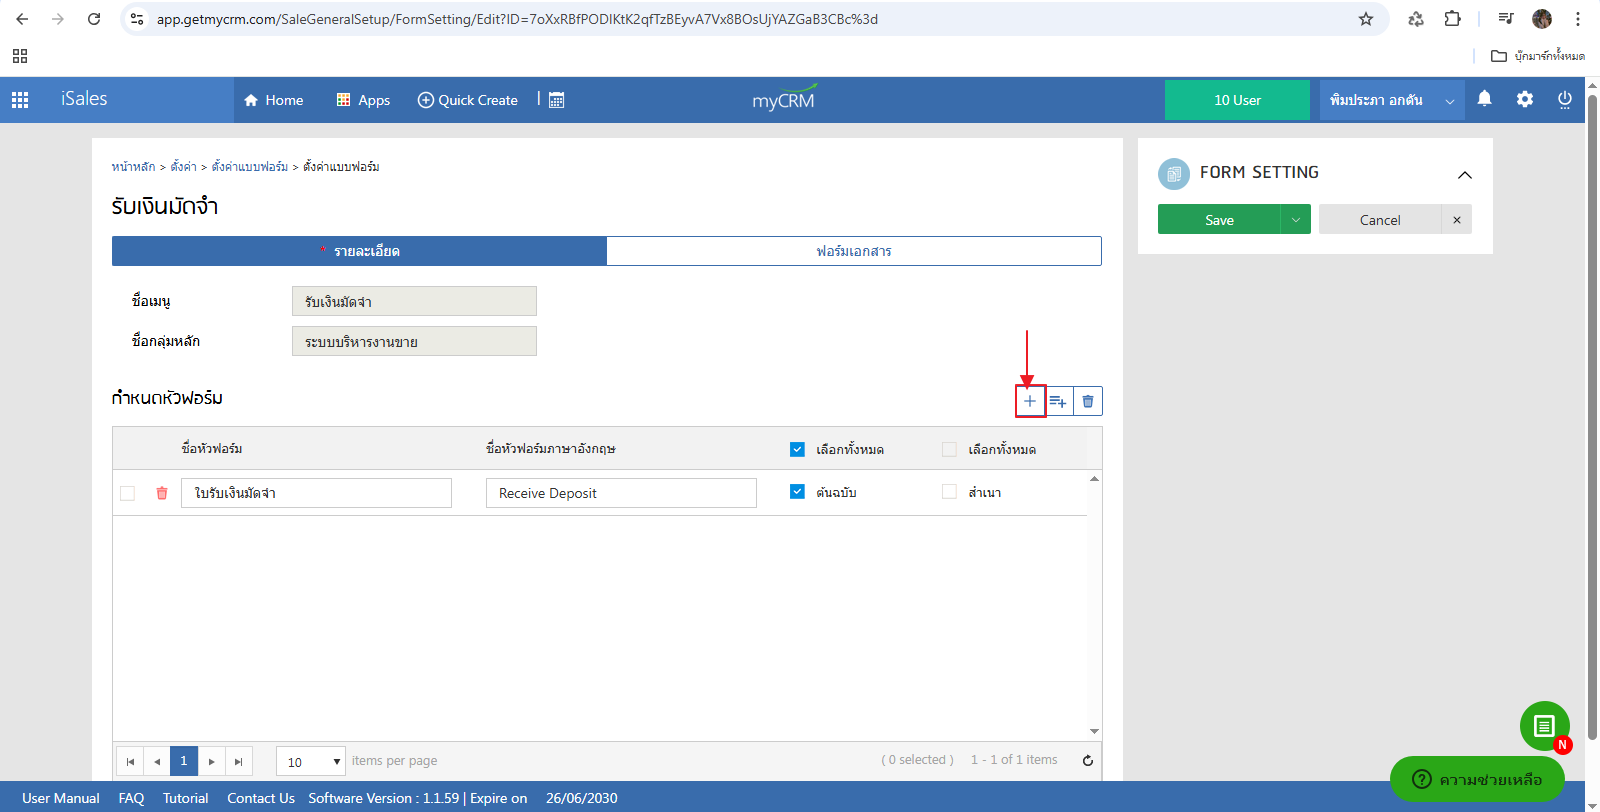Screen dimensions: 1600x812
Task: Expand the items per page dropdown
Action: [x=336, y=761]
